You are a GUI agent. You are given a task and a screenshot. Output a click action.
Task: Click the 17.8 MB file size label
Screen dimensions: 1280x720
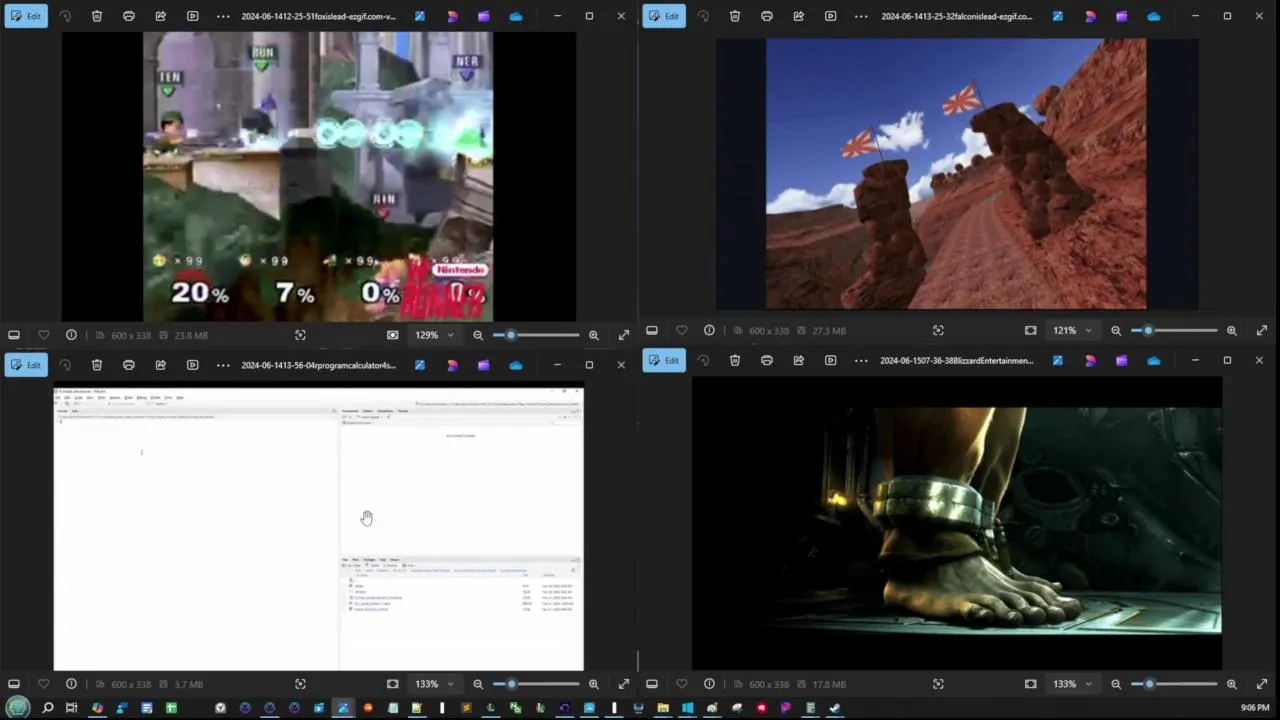pos(829,684)
